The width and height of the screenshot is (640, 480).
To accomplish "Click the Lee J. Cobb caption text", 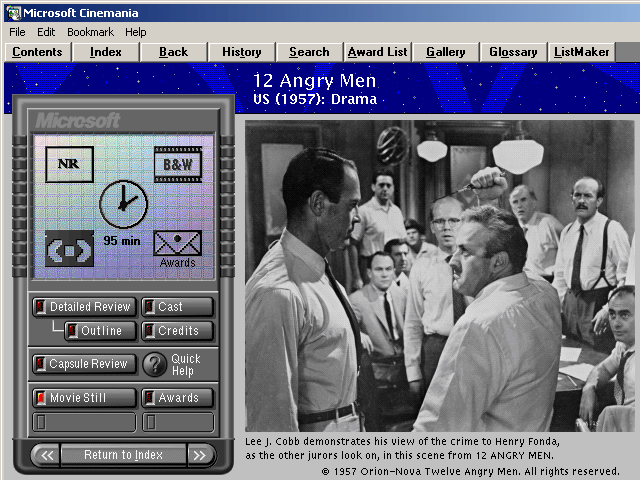I will click(x=402, y=449).
